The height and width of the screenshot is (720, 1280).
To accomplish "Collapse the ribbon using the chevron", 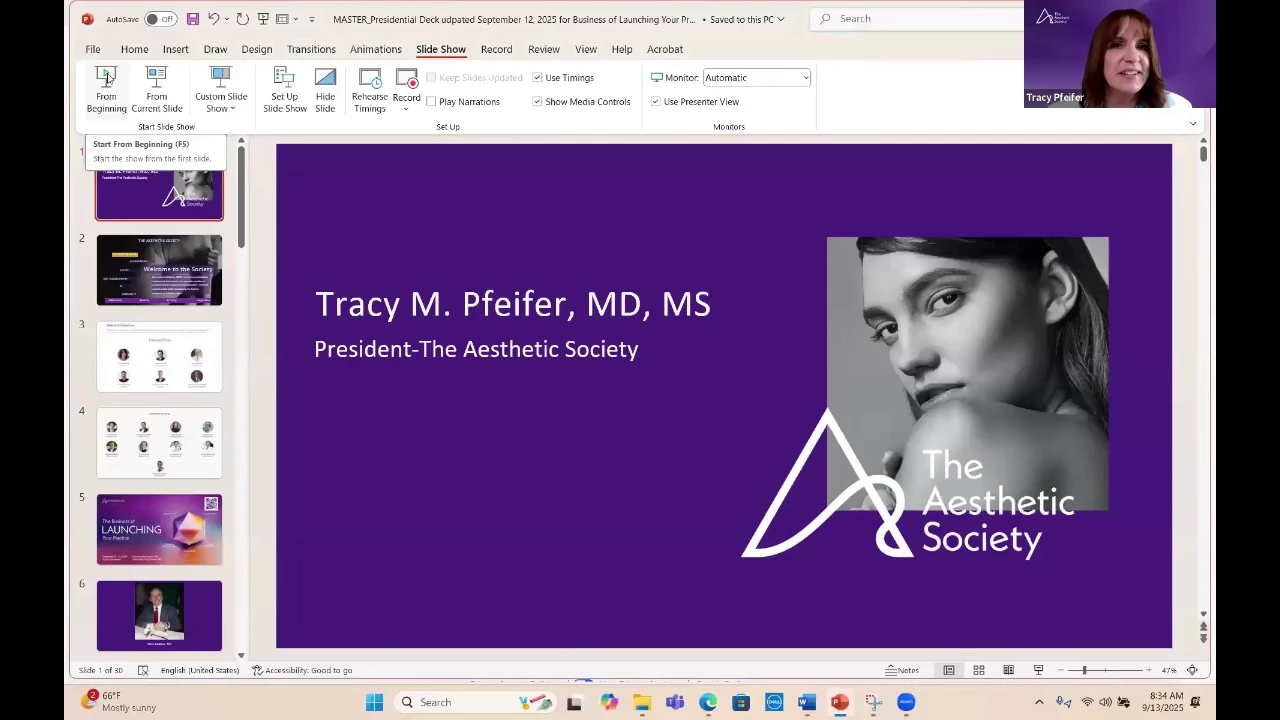I will tap(1192, 124).
